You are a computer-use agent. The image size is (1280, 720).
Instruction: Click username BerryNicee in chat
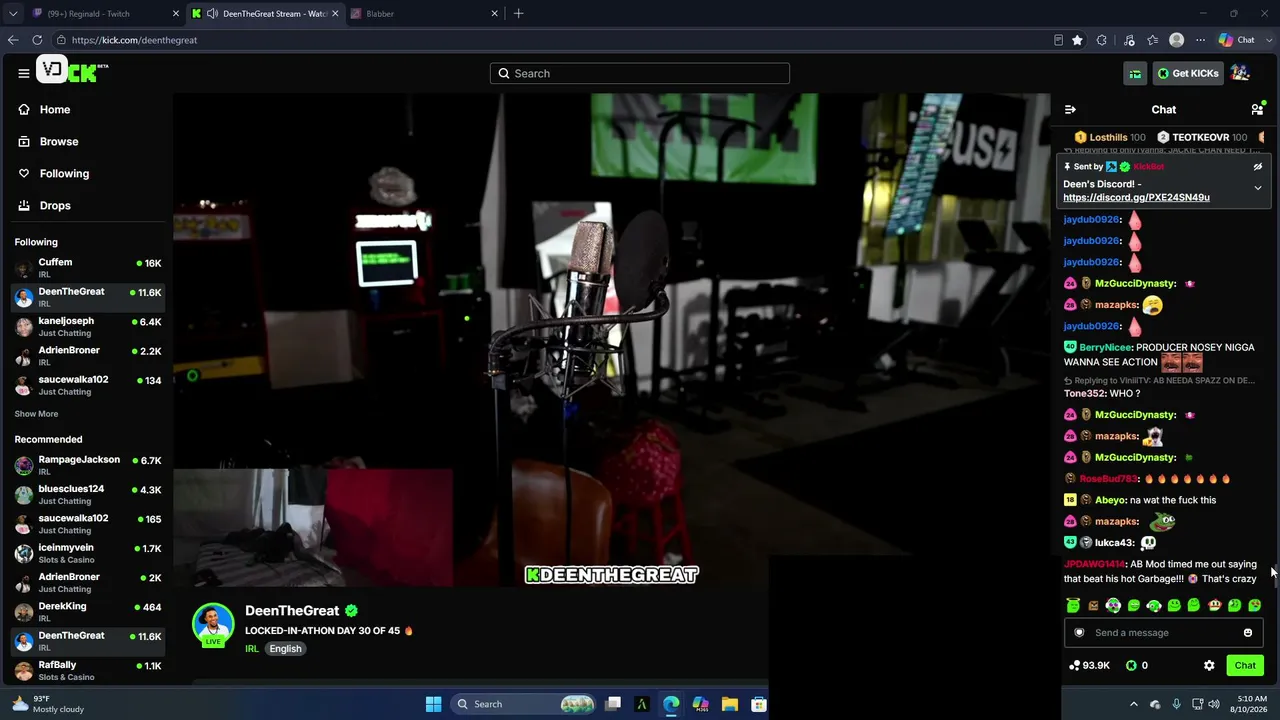tap(1105, 347)
